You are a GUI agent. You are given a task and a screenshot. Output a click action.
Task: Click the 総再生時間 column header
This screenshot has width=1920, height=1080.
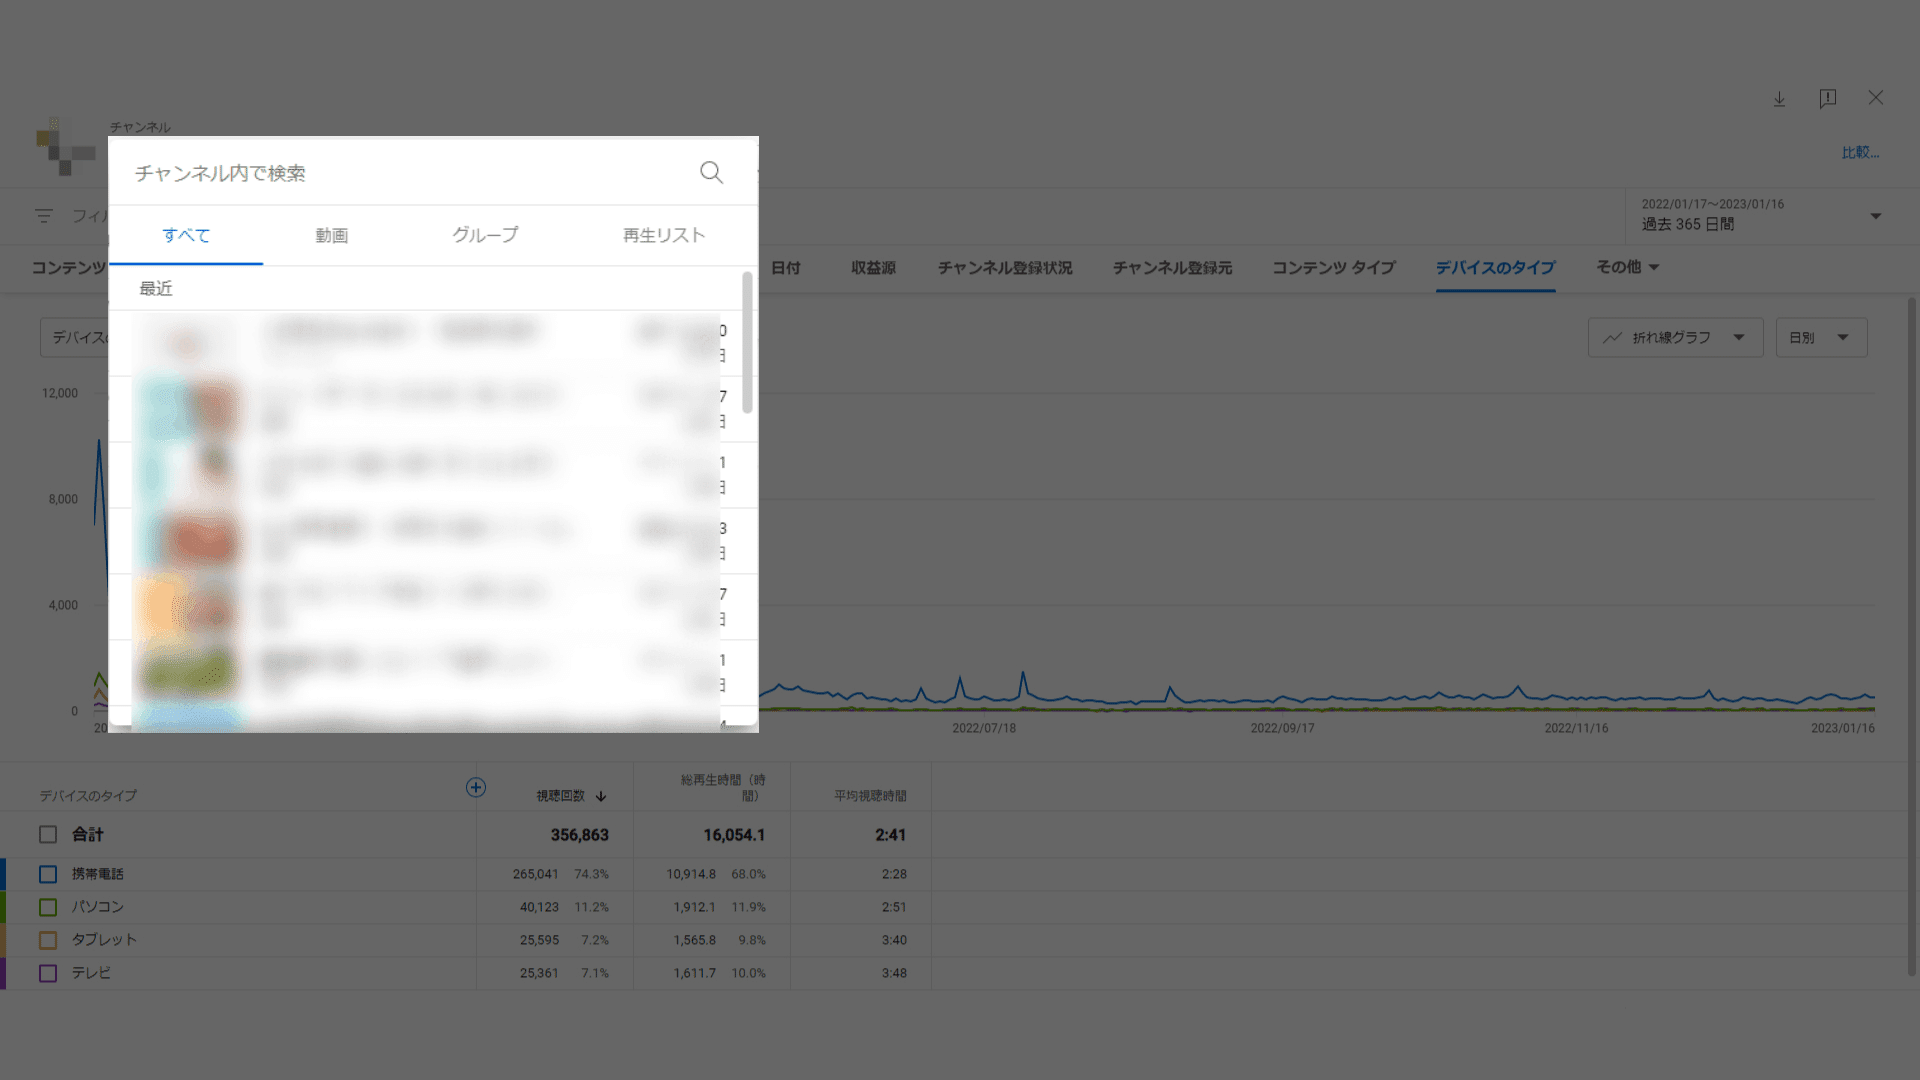[x=723, y=787]
